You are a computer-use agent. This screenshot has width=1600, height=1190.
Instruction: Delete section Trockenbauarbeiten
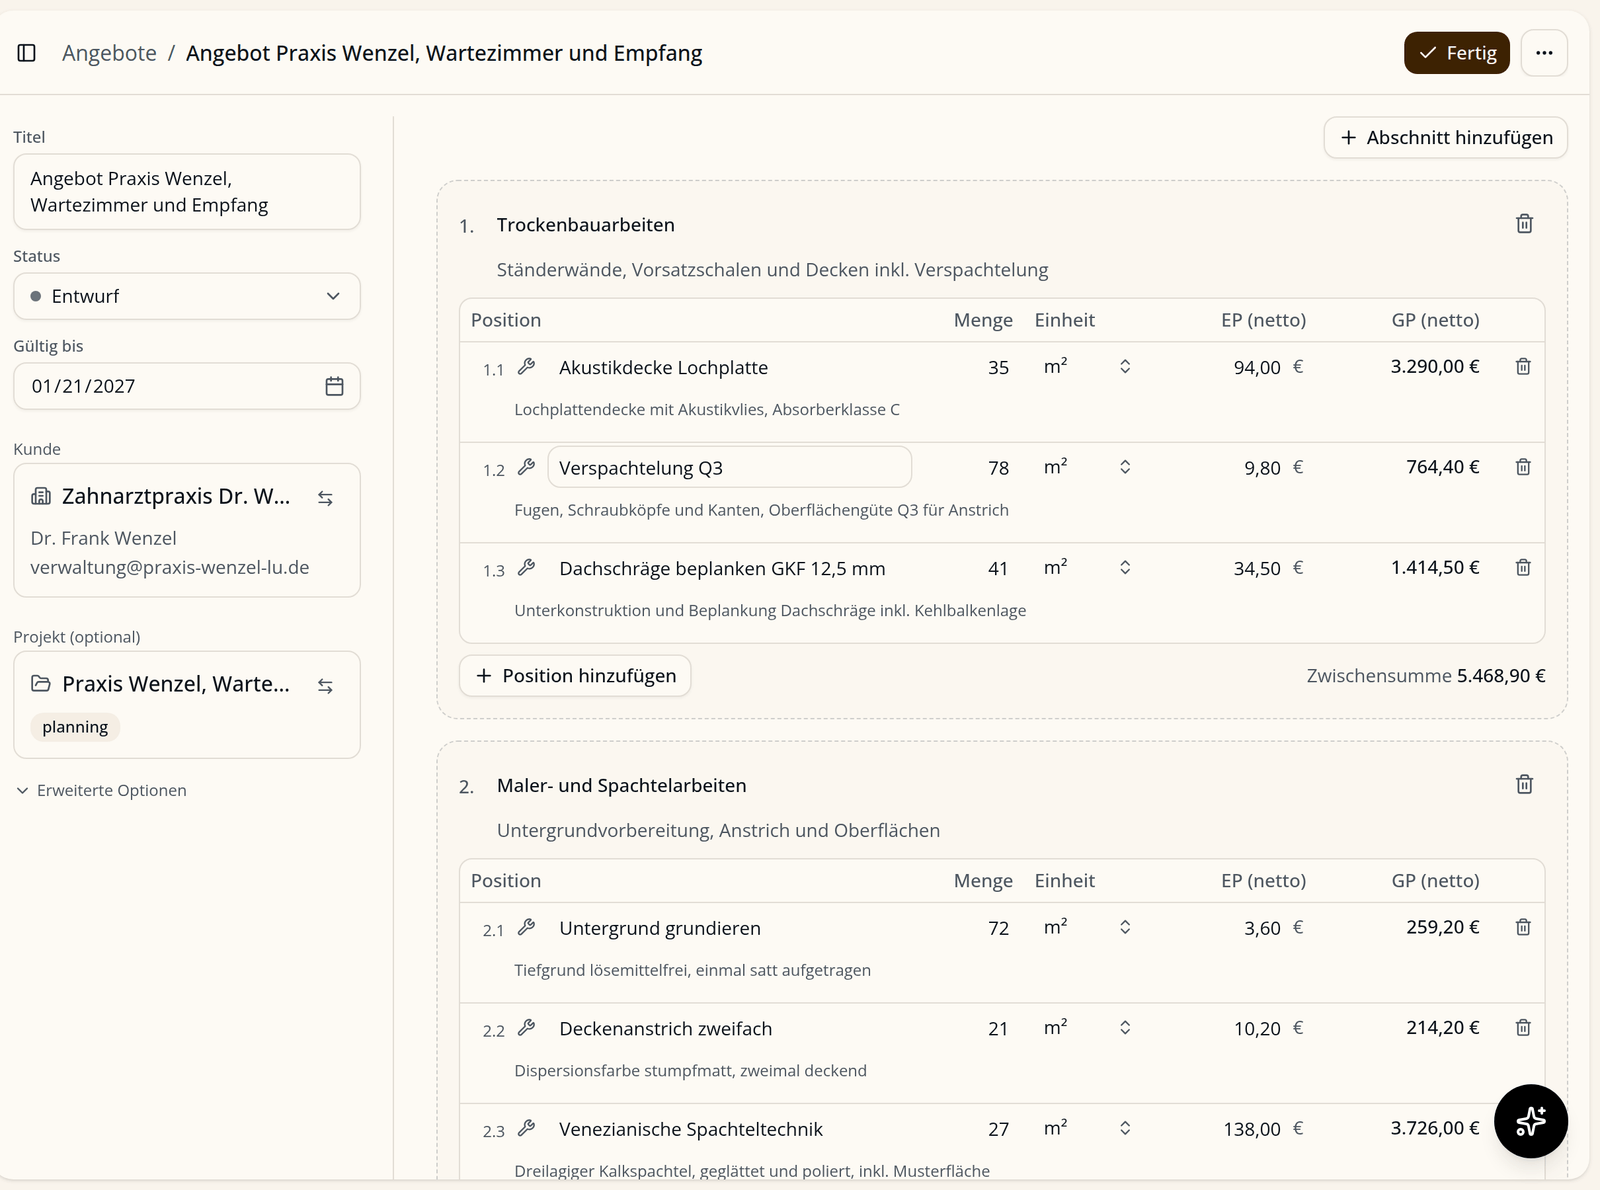coord(1524,224)
